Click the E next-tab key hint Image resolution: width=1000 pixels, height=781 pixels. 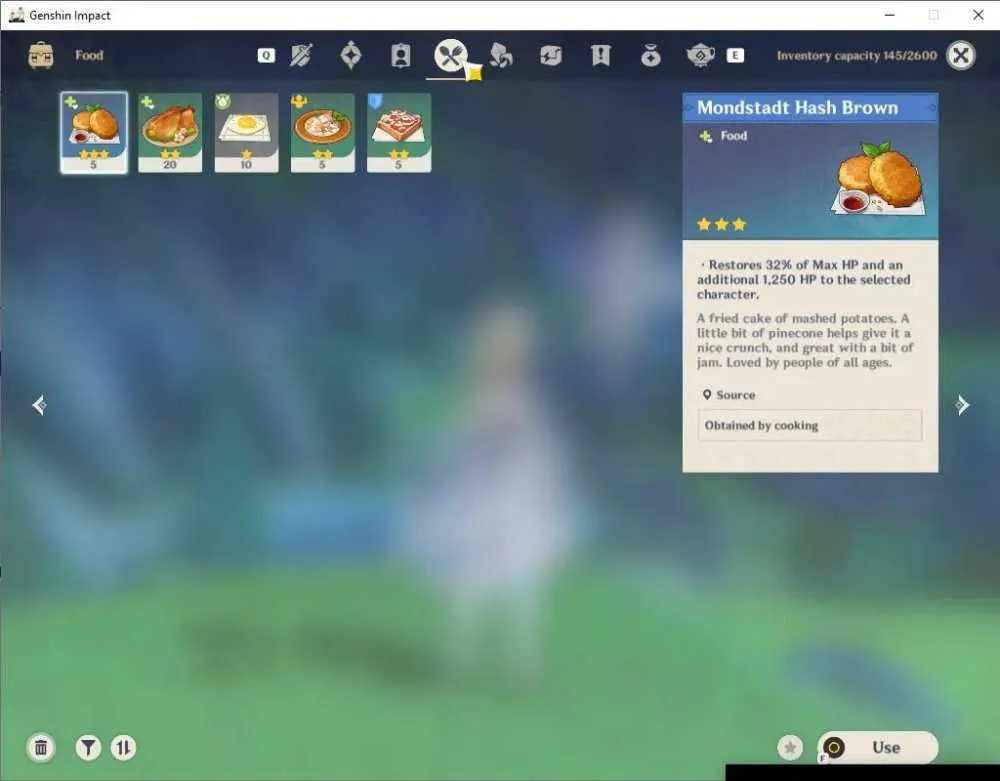pos(735,55)
